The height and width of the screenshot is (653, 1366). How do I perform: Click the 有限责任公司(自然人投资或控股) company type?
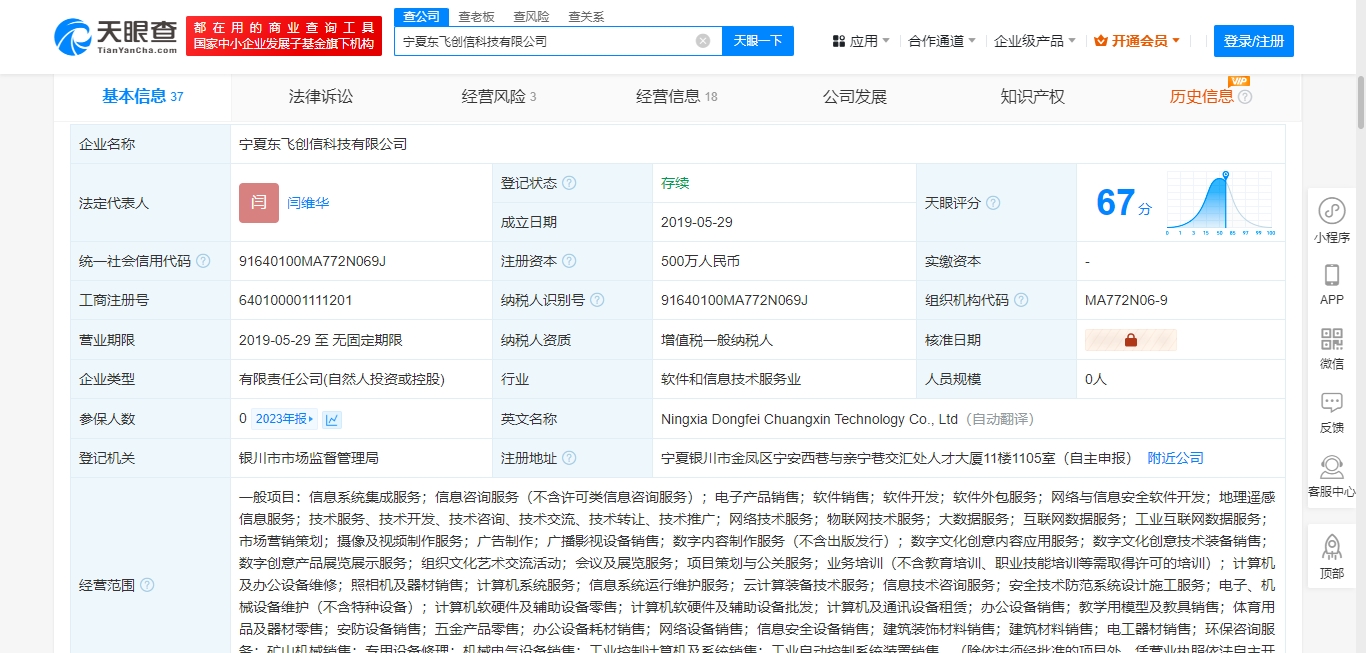342,379
